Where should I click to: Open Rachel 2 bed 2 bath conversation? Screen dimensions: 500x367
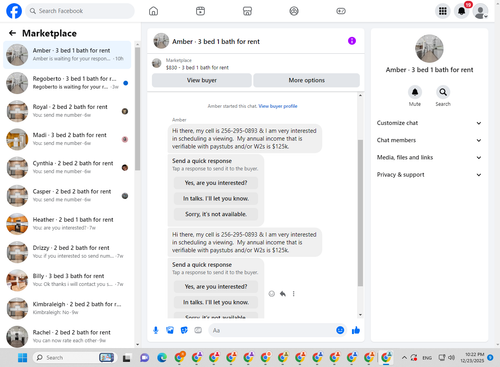click(67, 337)
